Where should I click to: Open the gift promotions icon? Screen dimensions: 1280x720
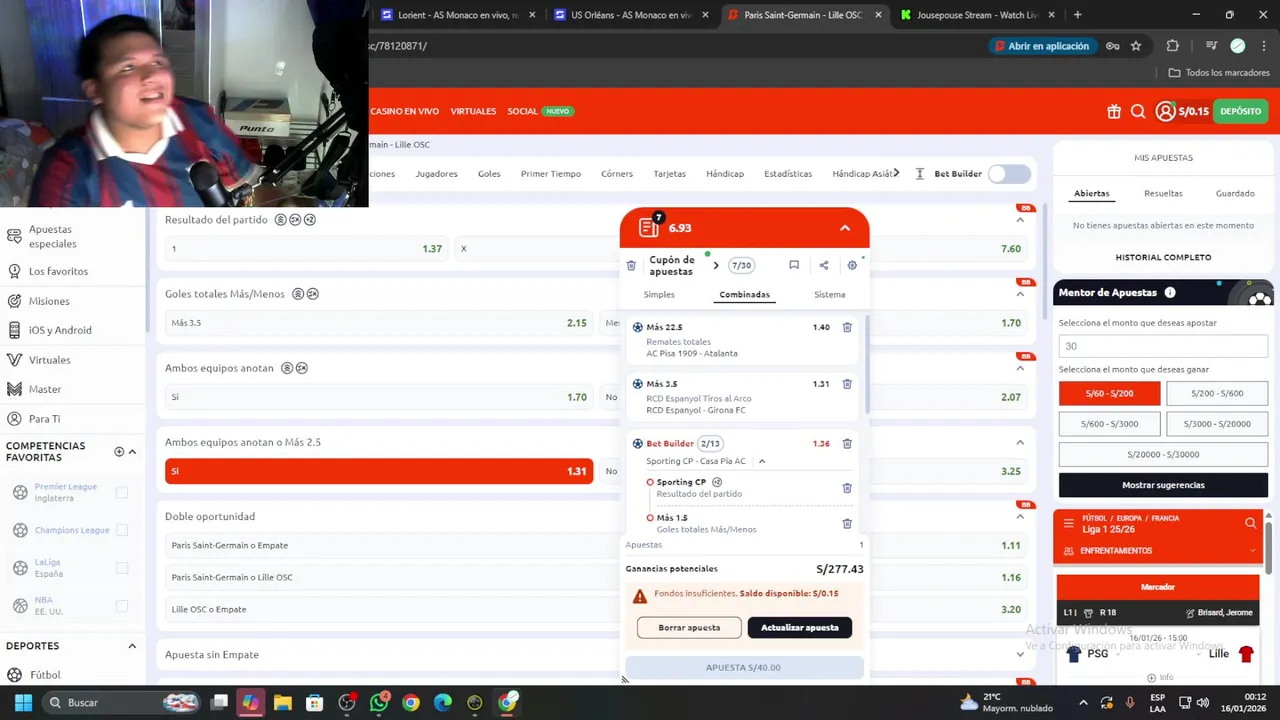(1114, 112)
